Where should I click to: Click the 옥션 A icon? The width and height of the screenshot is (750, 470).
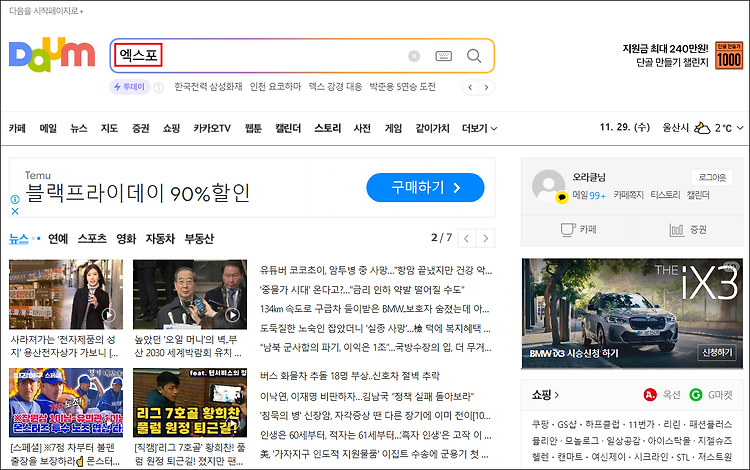click(x=650, y=395)
